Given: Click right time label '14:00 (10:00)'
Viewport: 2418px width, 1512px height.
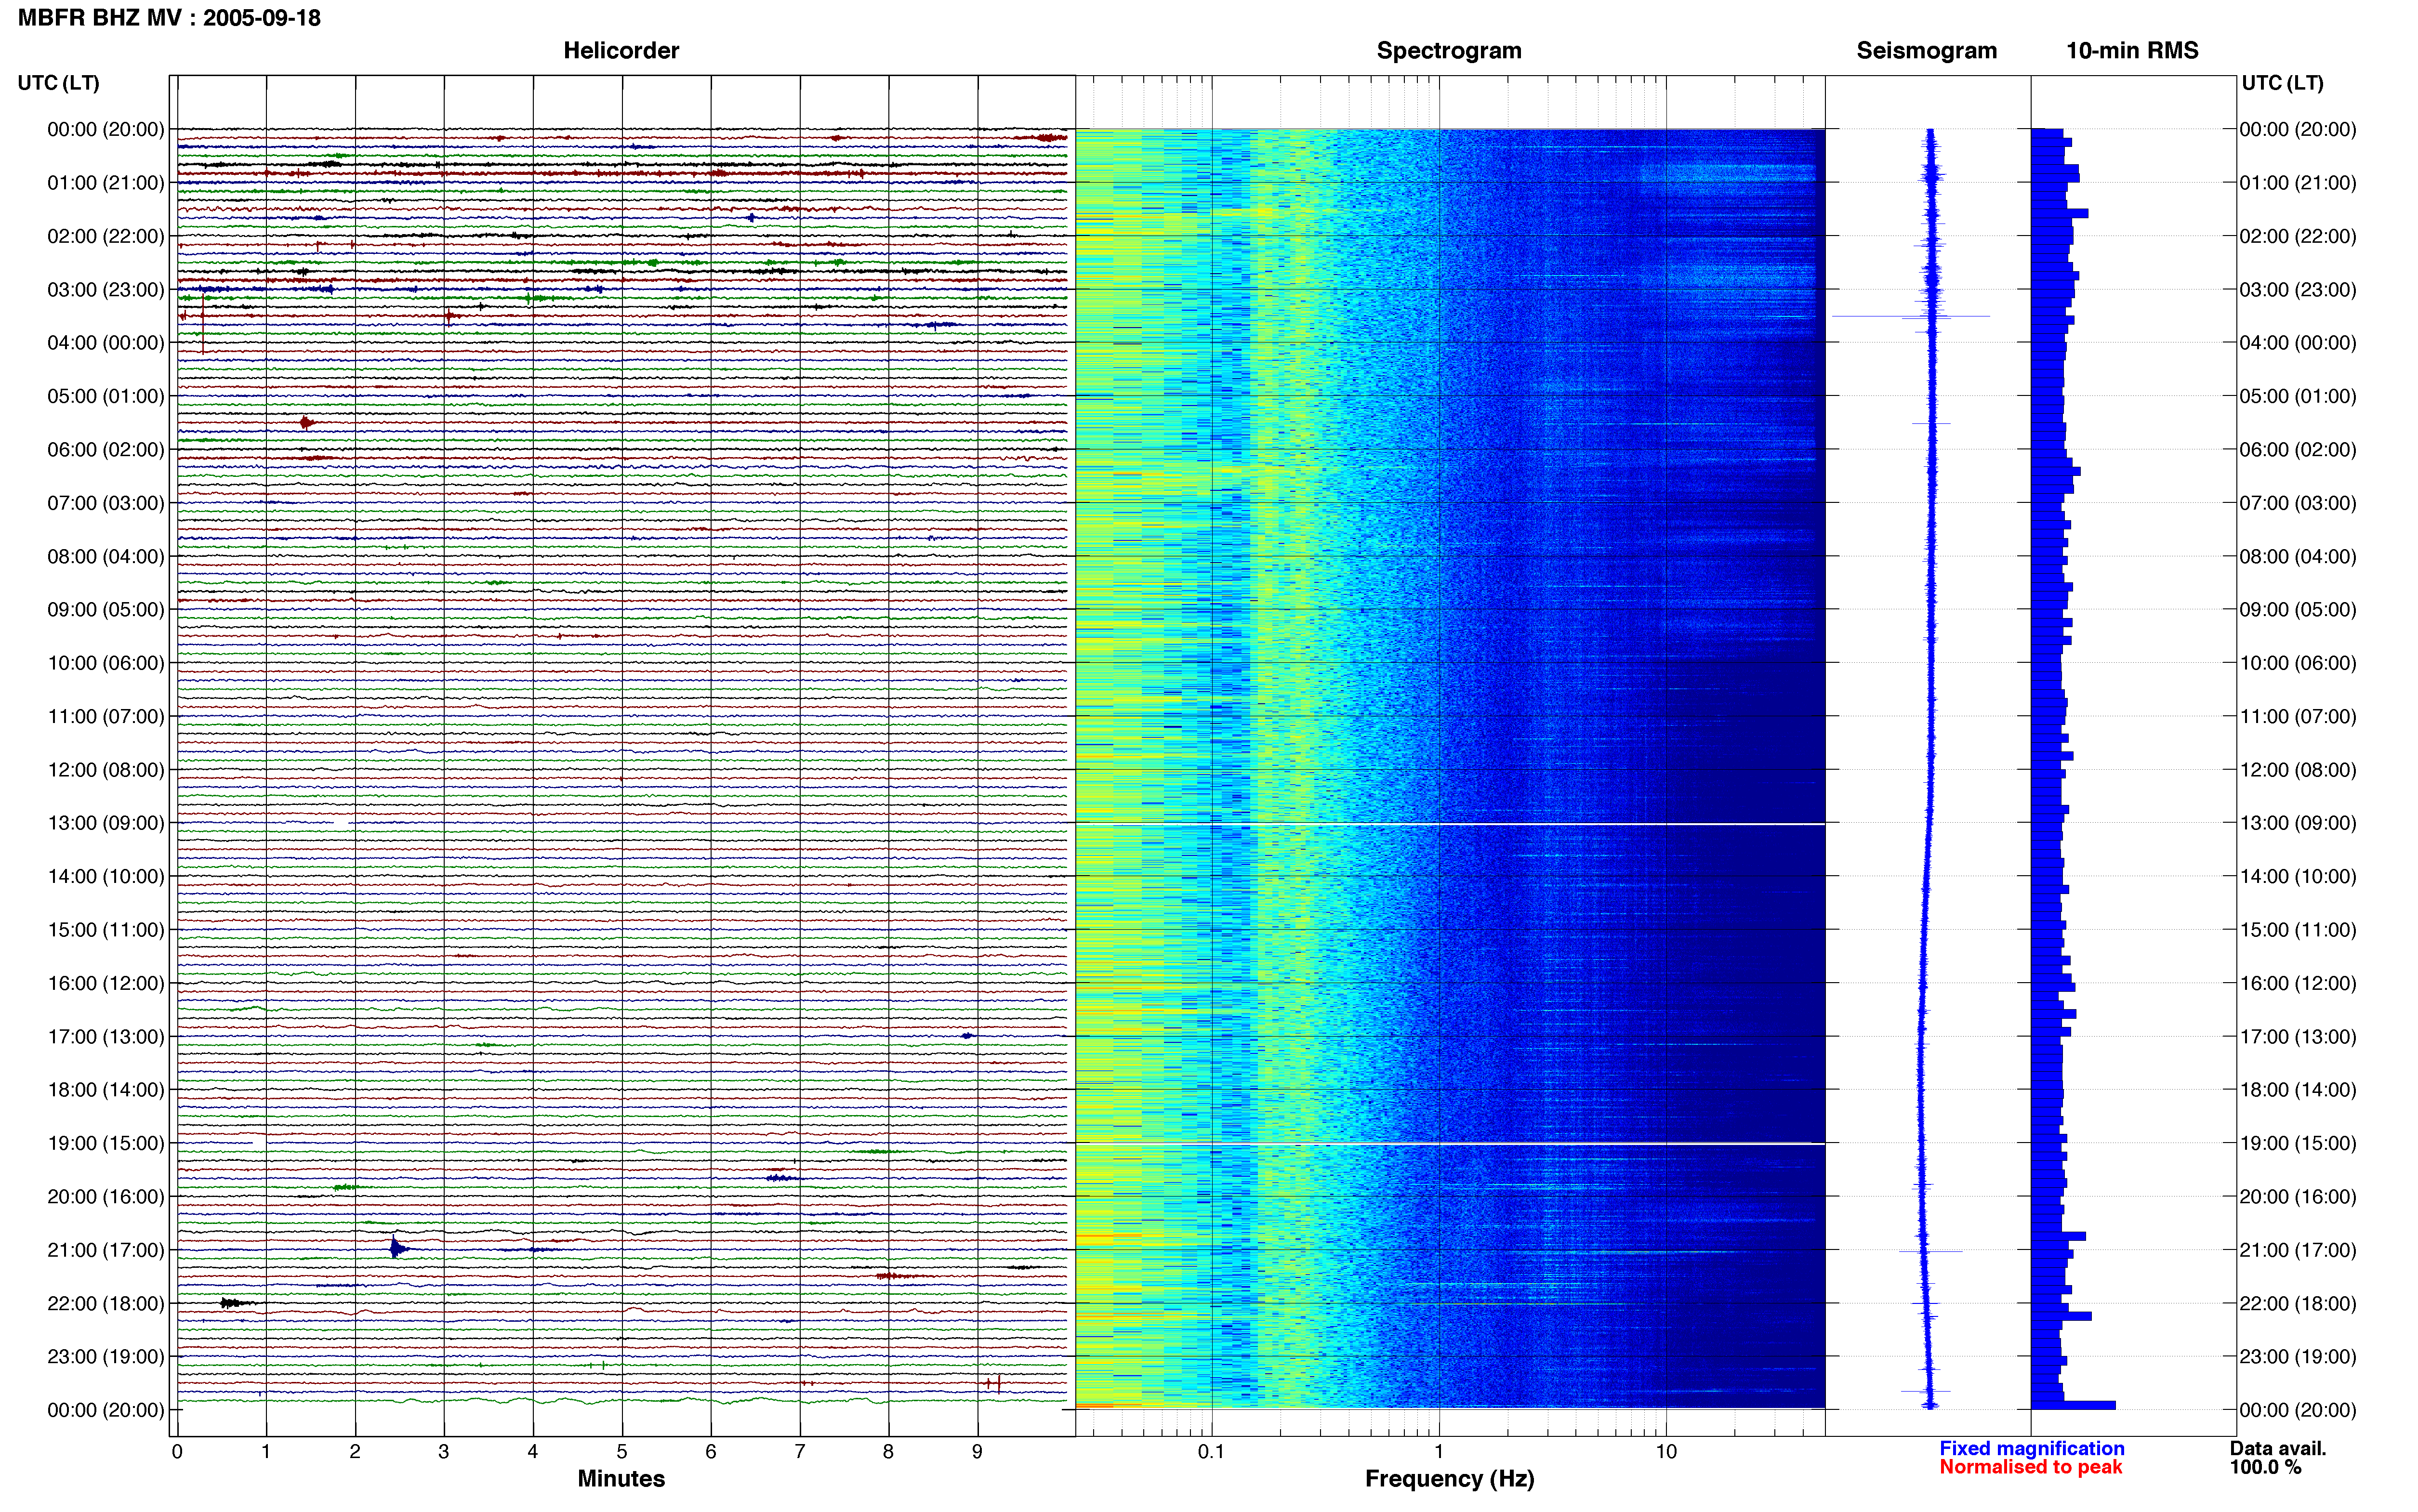Looking at the screenshot, I should point(2298,876).
